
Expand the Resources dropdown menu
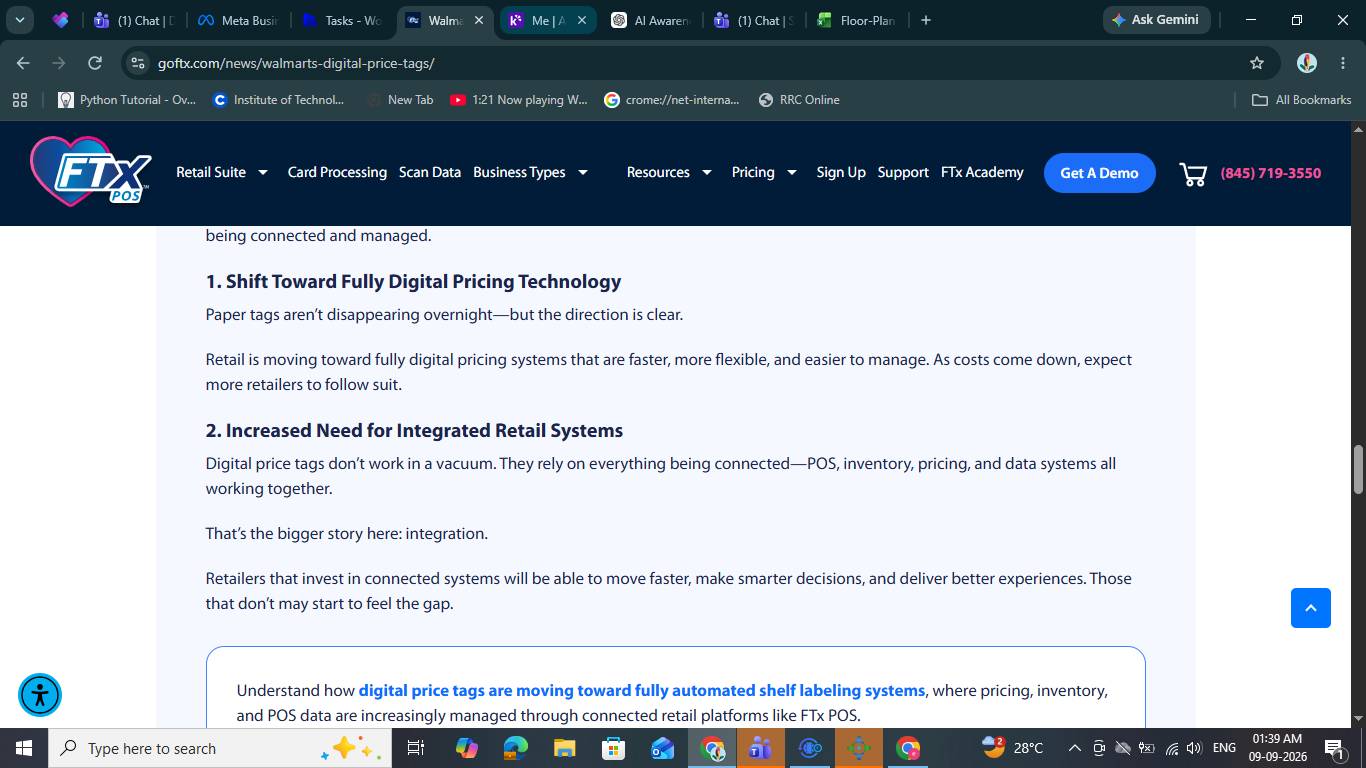[669, 172]
